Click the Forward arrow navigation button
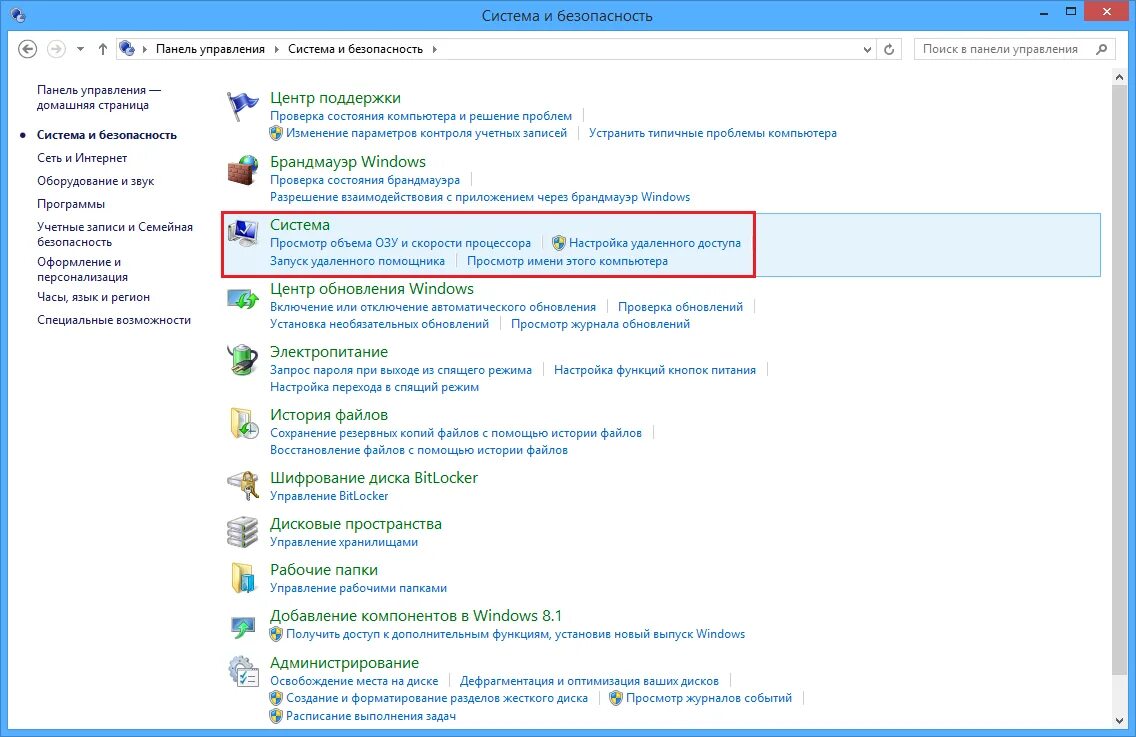 pos(56,49)
